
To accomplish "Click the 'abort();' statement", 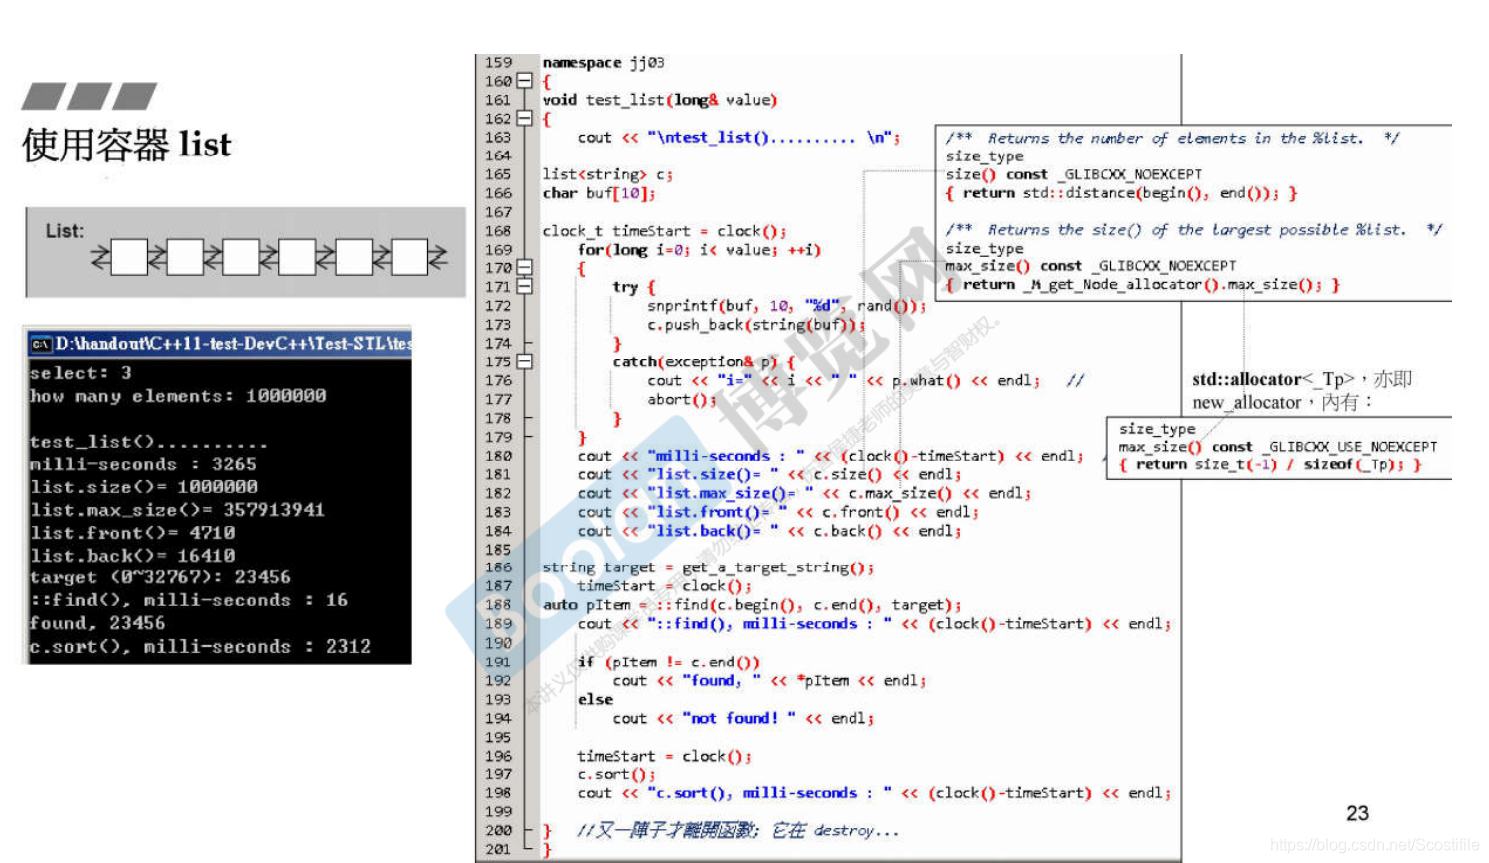I will click(x=682, y=400).
